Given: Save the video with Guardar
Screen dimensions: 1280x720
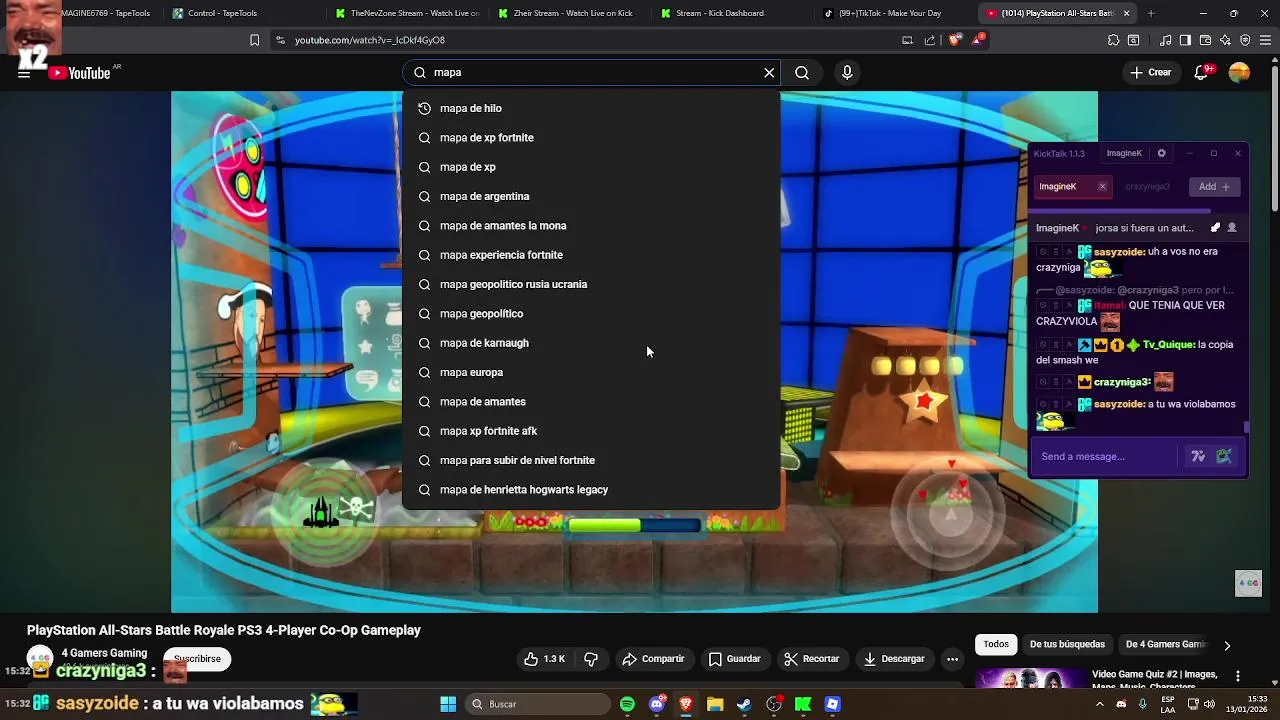Looking at the screenshot, I should click(x=735, y=659).
